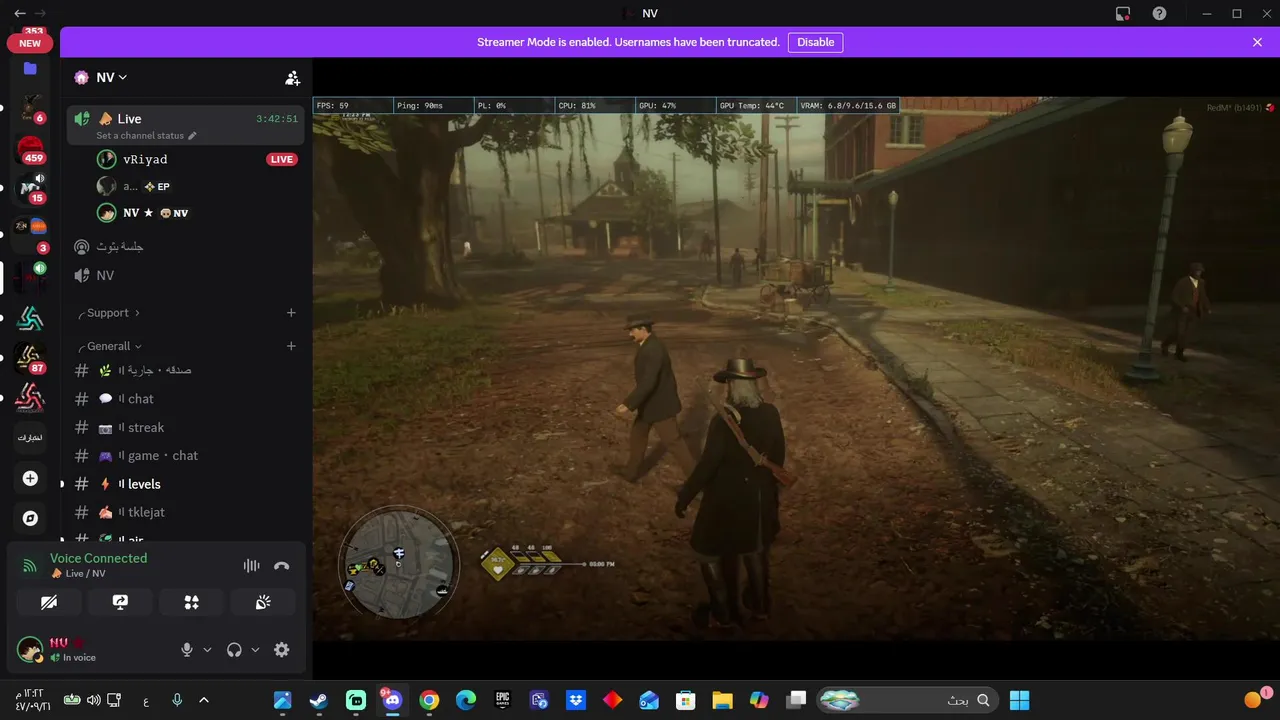Open headphone output options chevron
Image resolution: width=1280 pixels, height=720 pixels.
pyautogui.click(x=255, y=650)
